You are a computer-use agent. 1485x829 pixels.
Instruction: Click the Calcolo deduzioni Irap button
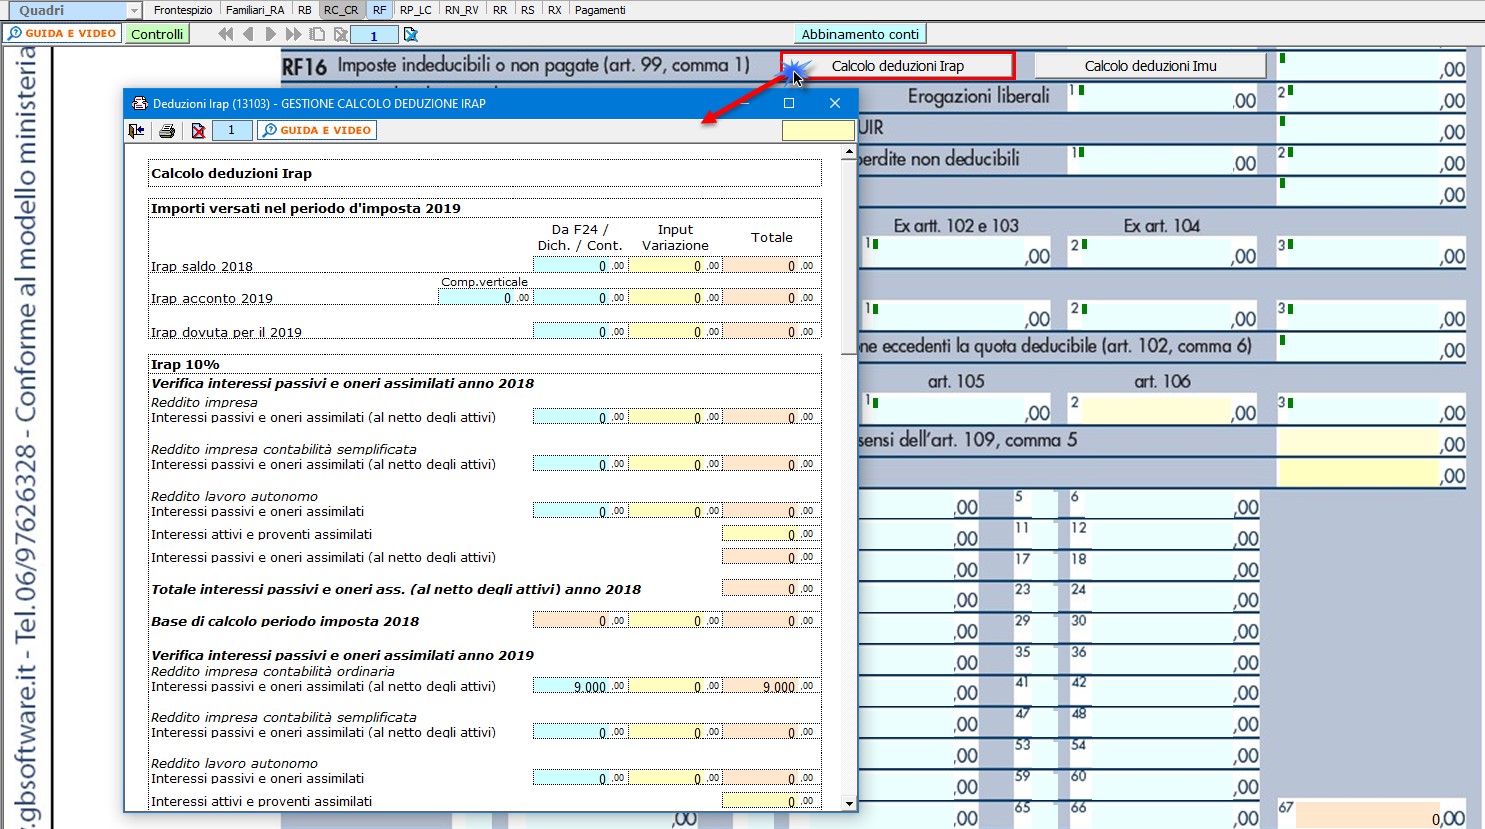coord(898,66)
